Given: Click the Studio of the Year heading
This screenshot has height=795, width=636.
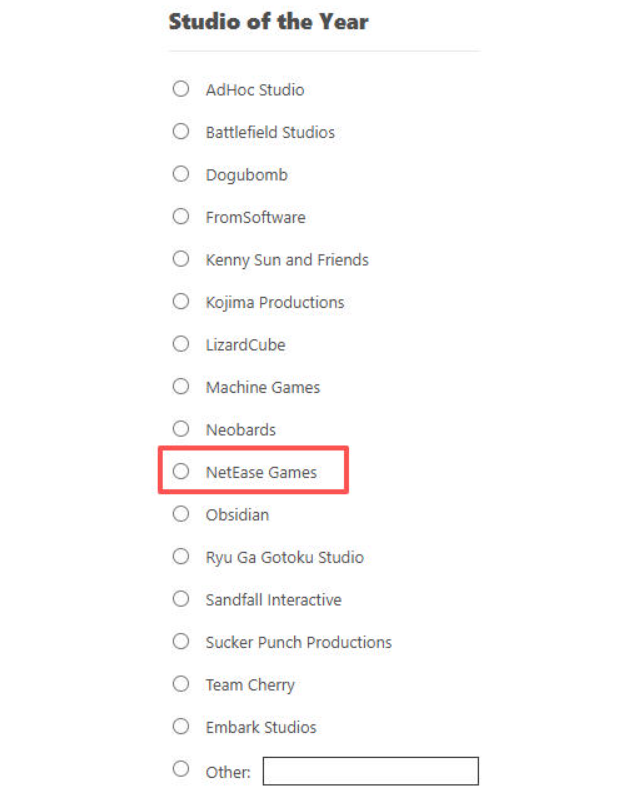Looking at the screenshot, I should click(268, 22).
